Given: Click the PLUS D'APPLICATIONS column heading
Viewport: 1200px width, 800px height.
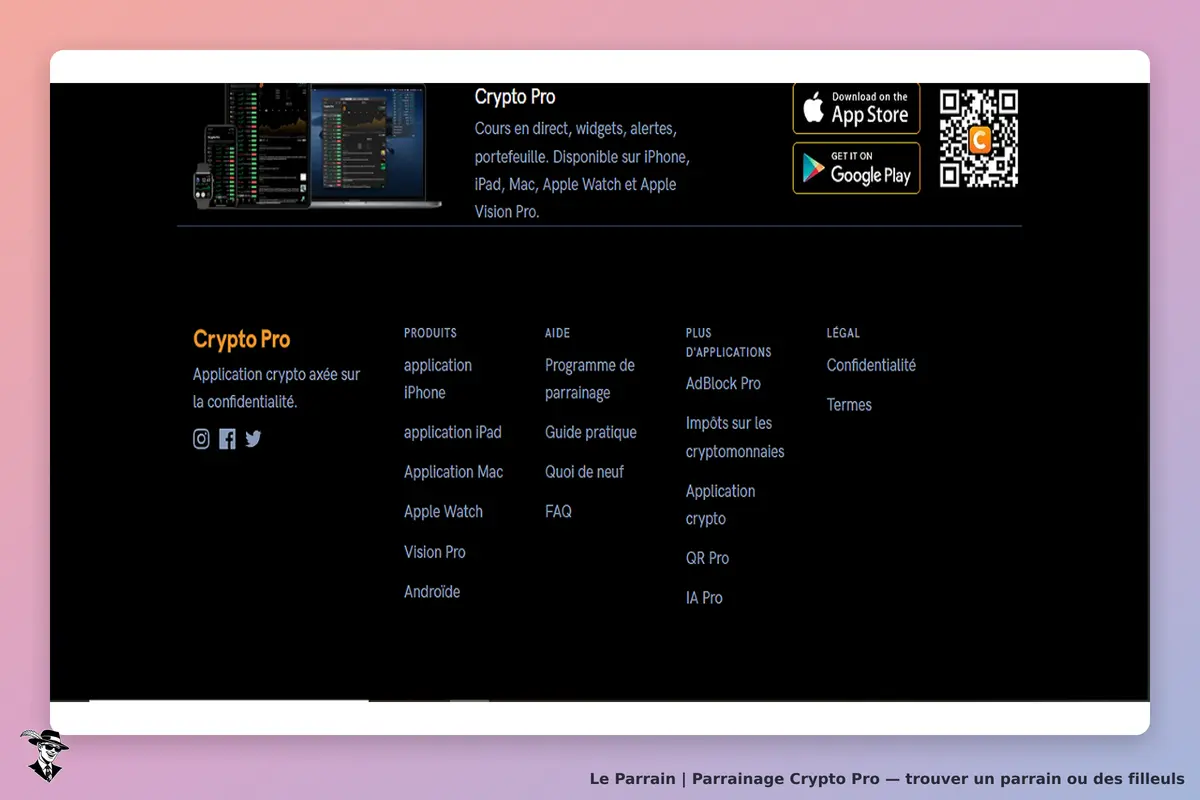Looking at the screenshot, I should [728, 342].
